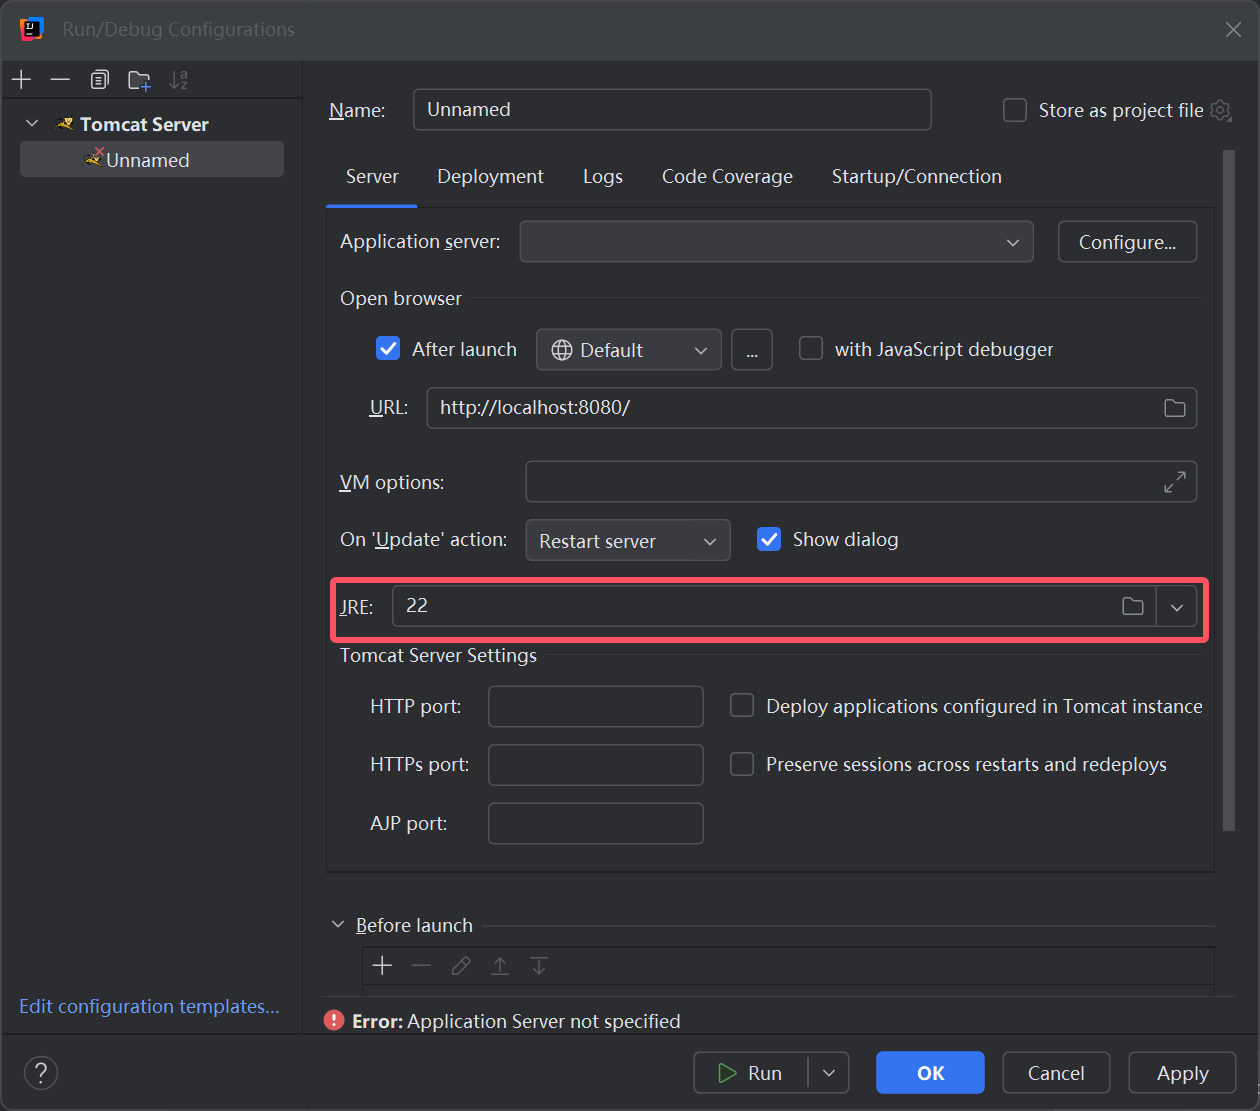Image resolution: width=1260 pixels, height=1111 pixels.
Task: Switch to the Startup/Connection tab
Action: [917, 177]
